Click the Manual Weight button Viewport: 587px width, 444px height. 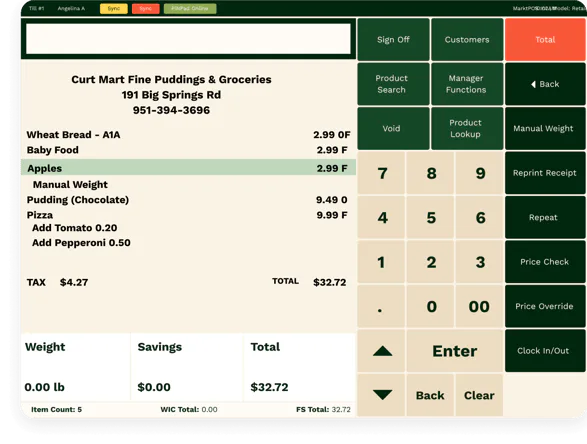(545, 128)
